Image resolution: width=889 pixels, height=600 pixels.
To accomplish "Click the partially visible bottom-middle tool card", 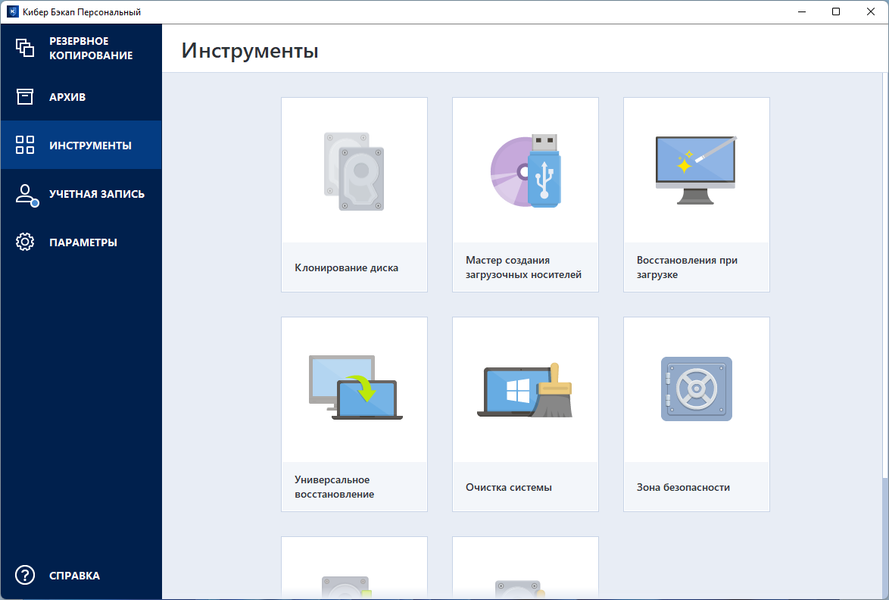I will point(526,567).
